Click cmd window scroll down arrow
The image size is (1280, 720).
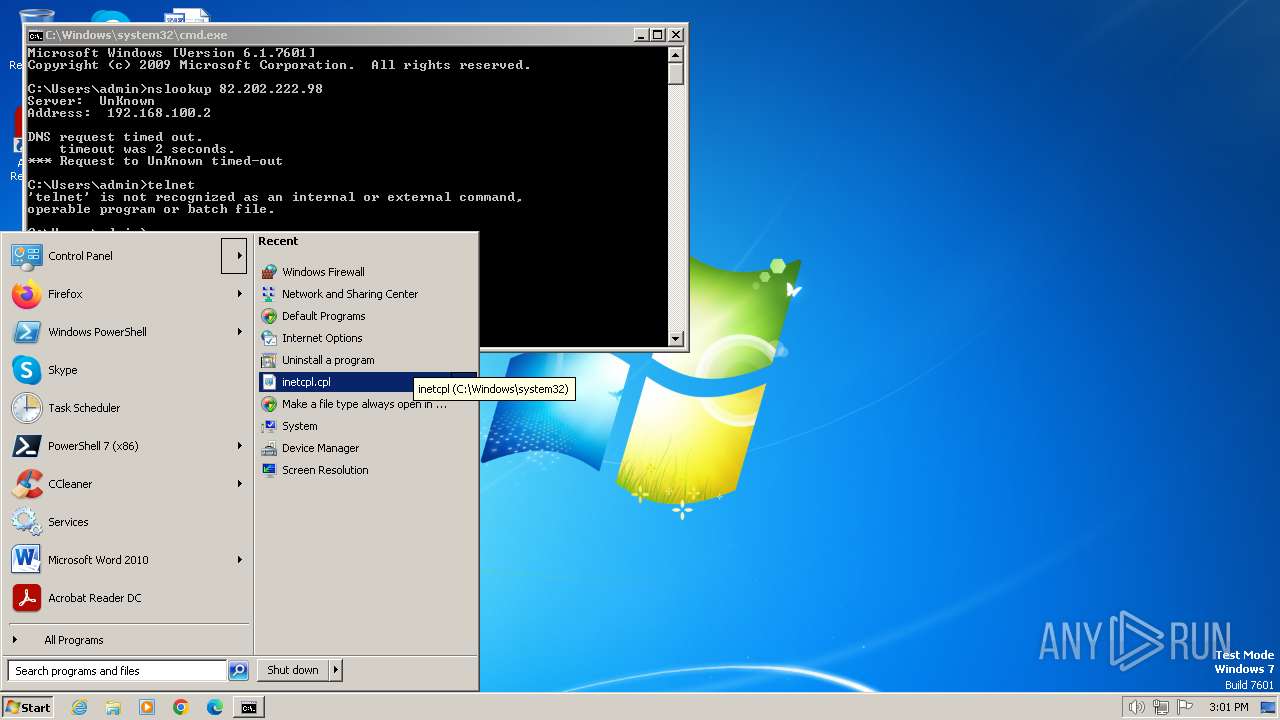pos(676,338)
